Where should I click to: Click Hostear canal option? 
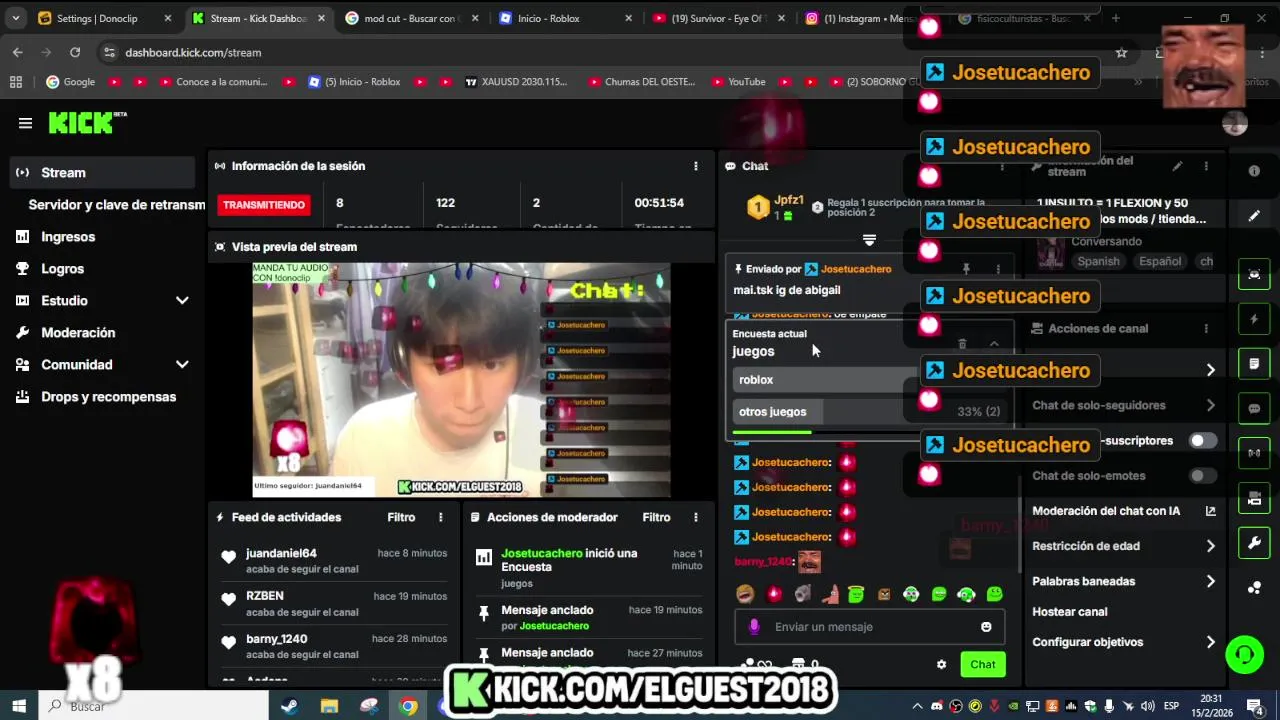pyautogui.click(x=1070, y=612)
